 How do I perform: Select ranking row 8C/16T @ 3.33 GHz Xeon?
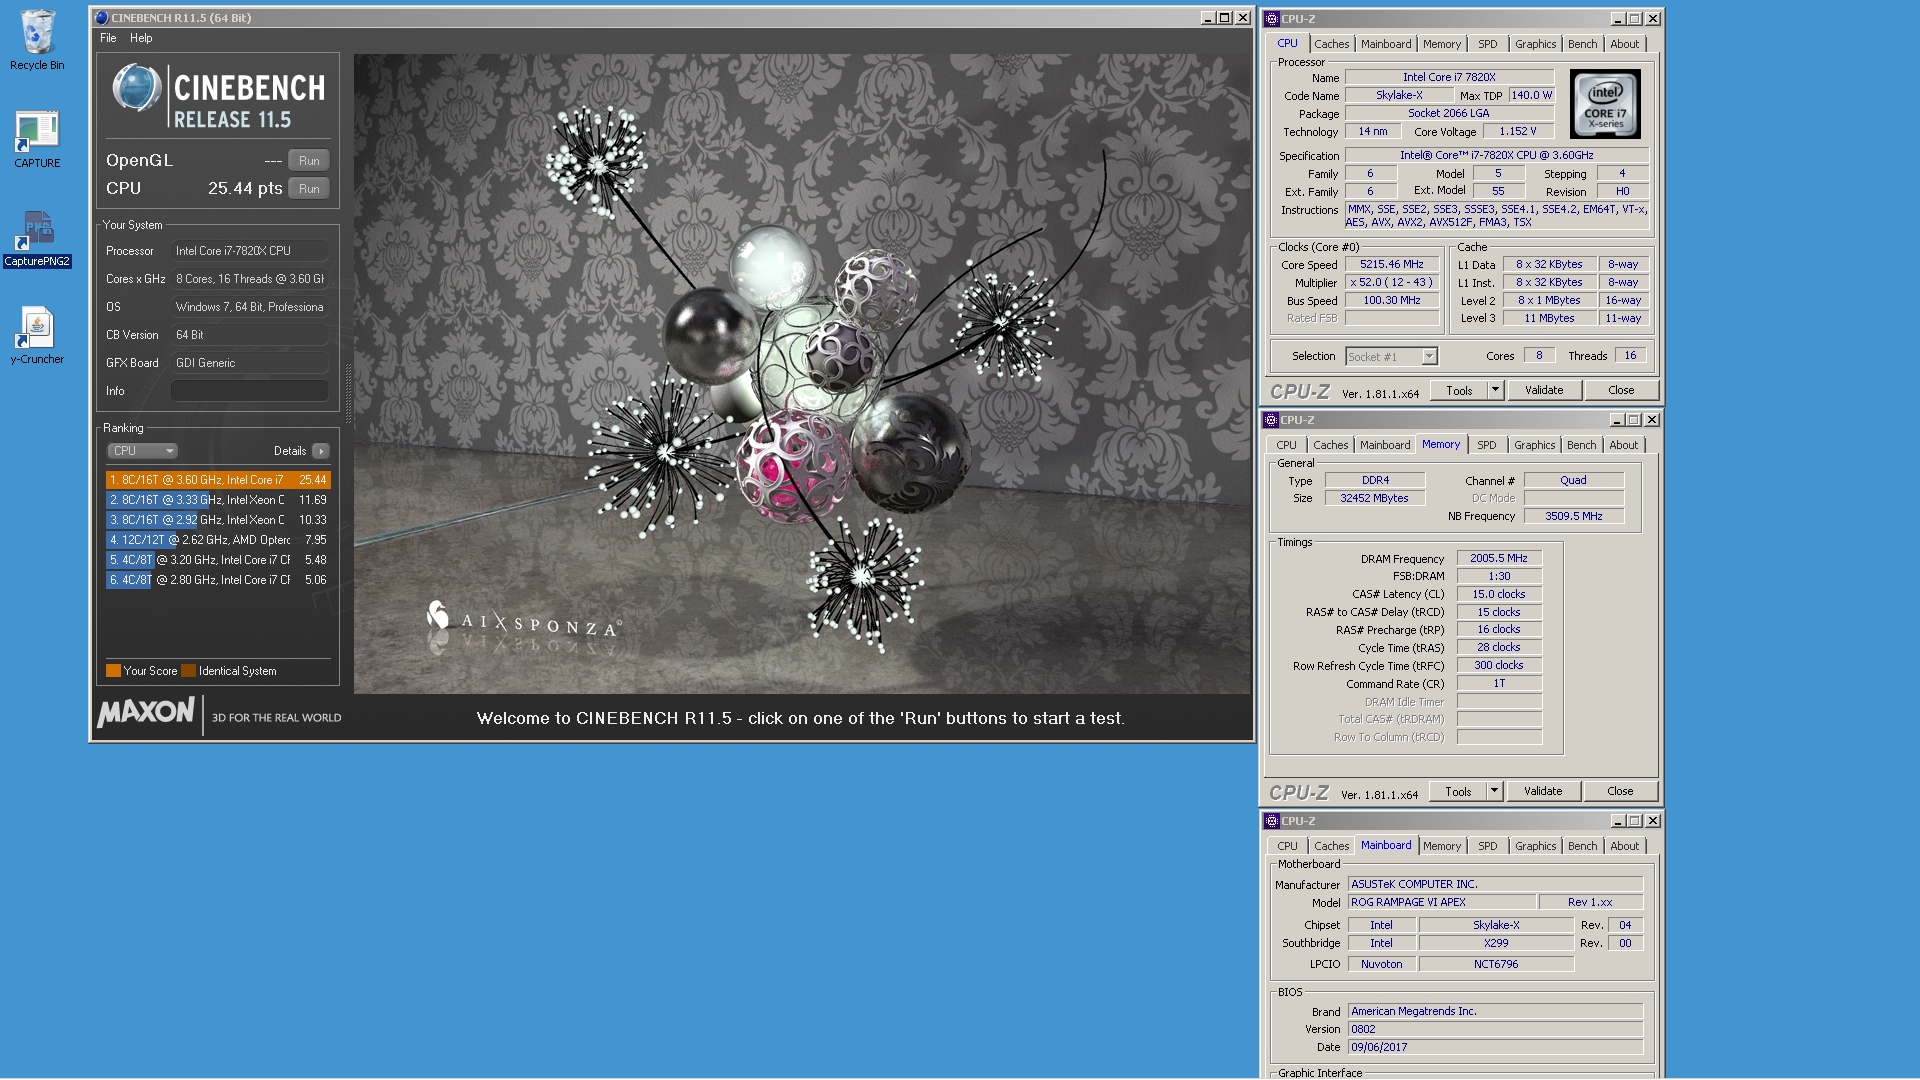[x=218, y=500]
